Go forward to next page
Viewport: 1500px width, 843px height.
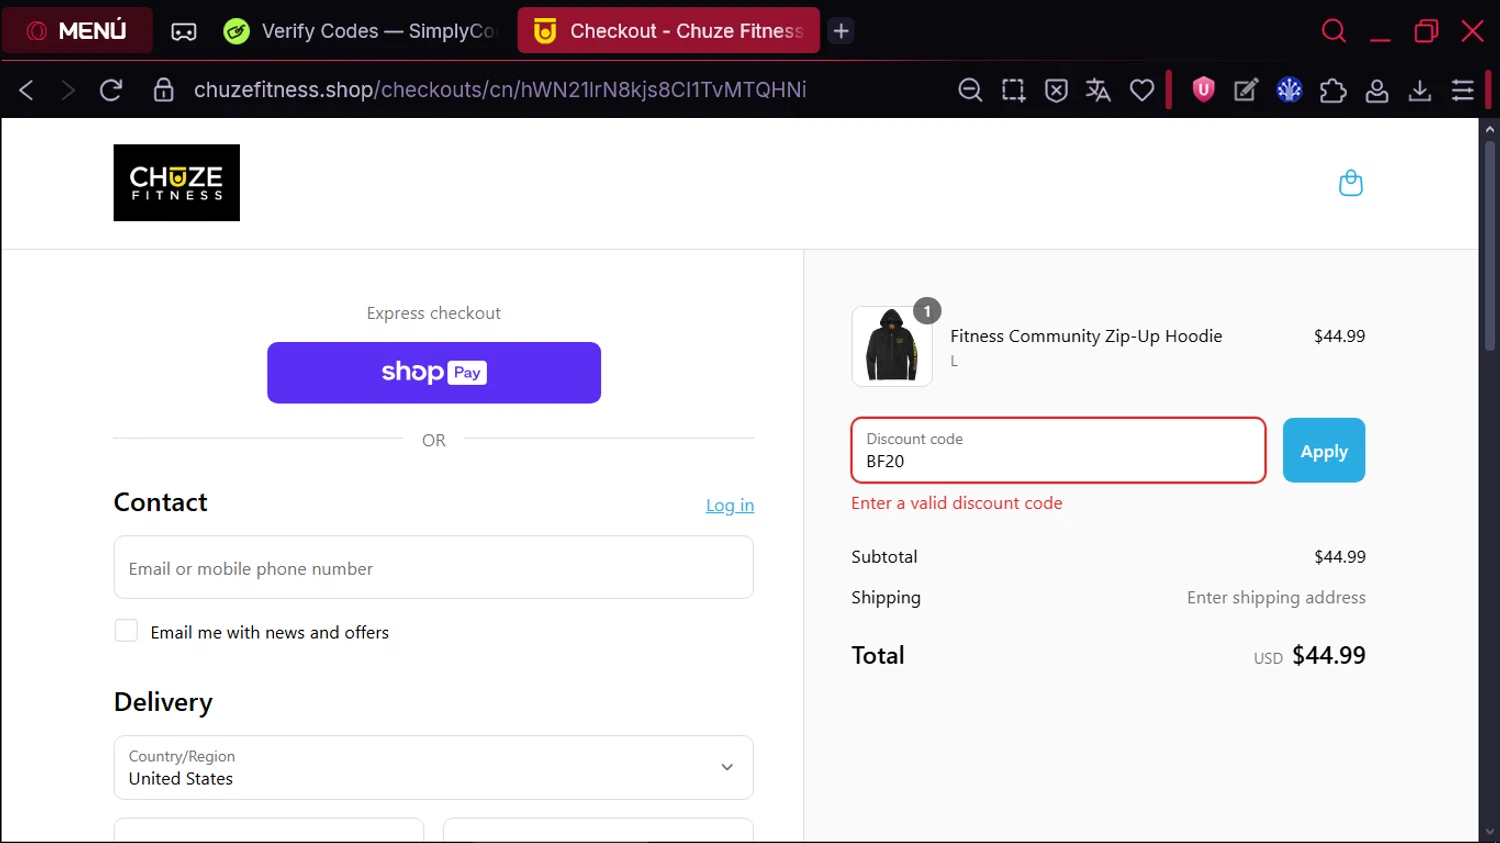click(x=68, y=90)
